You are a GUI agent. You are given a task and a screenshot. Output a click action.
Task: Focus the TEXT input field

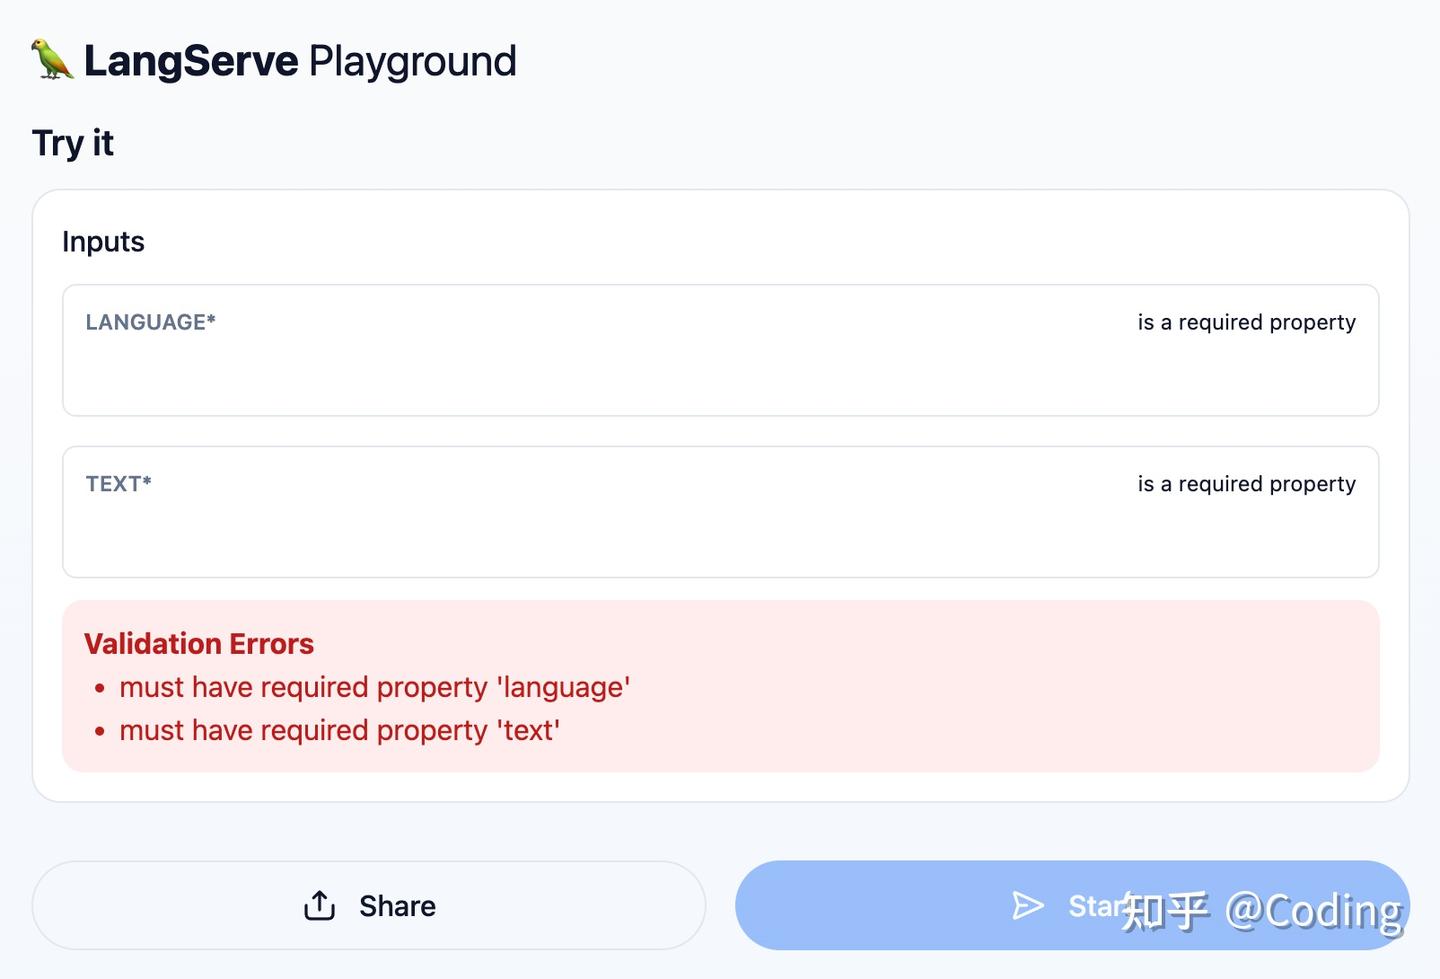click(x=720, y=512)
